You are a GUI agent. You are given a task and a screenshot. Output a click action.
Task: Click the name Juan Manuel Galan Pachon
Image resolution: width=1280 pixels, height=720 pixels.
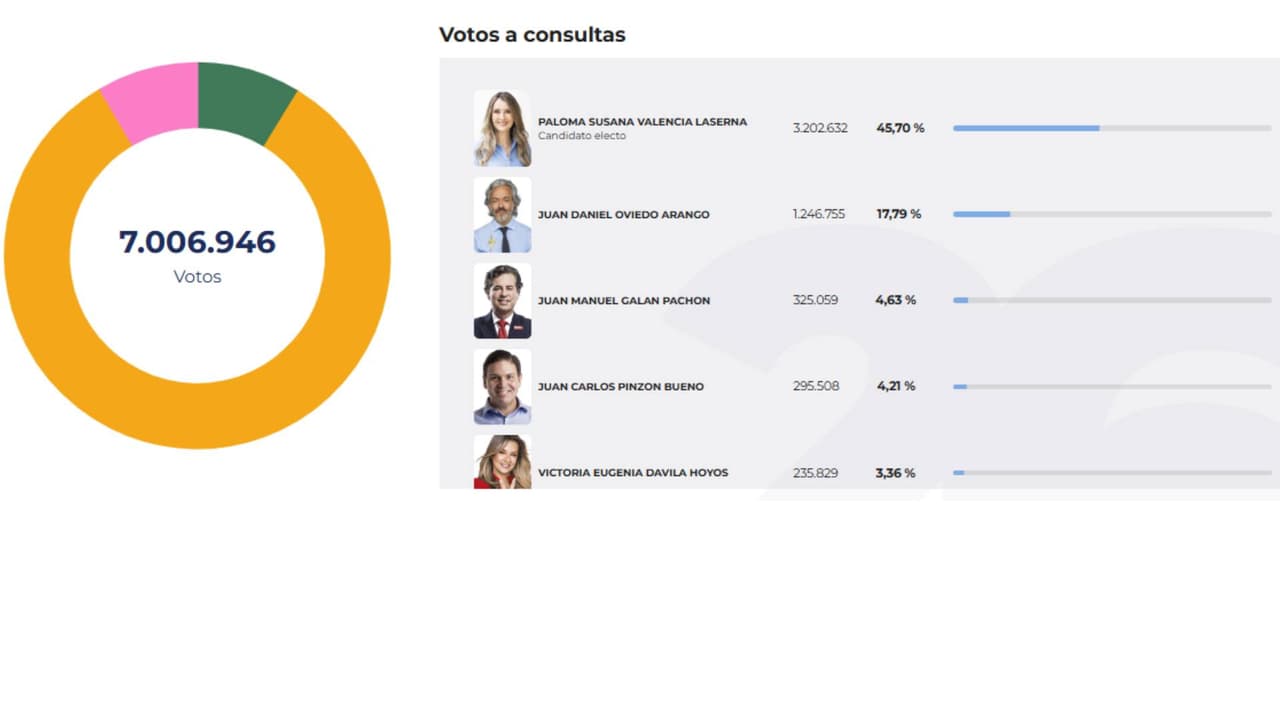pyautogui.click(x=623, y=300)
